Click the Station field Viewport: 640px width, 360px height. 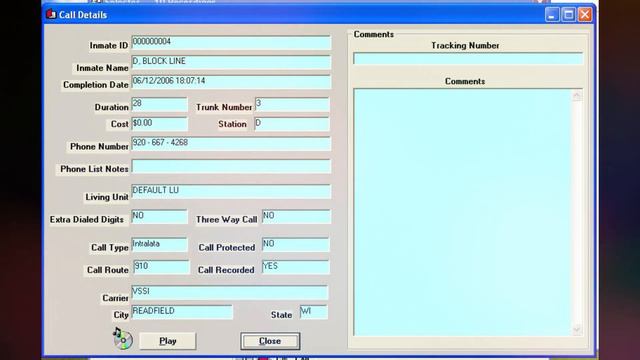pos(292,124)
